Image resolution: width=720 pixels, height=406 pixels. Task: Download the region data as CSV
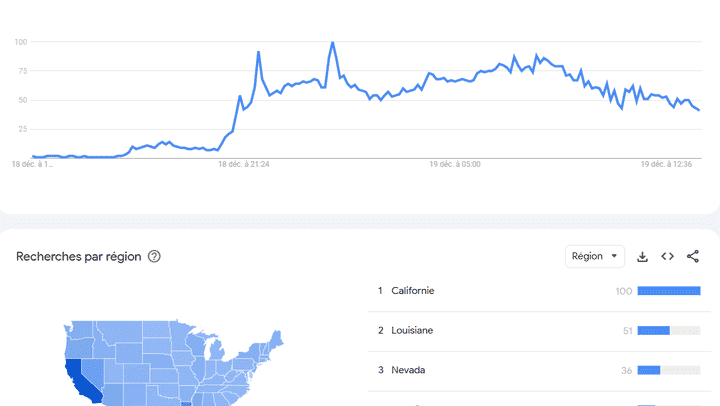coord(643,257)
